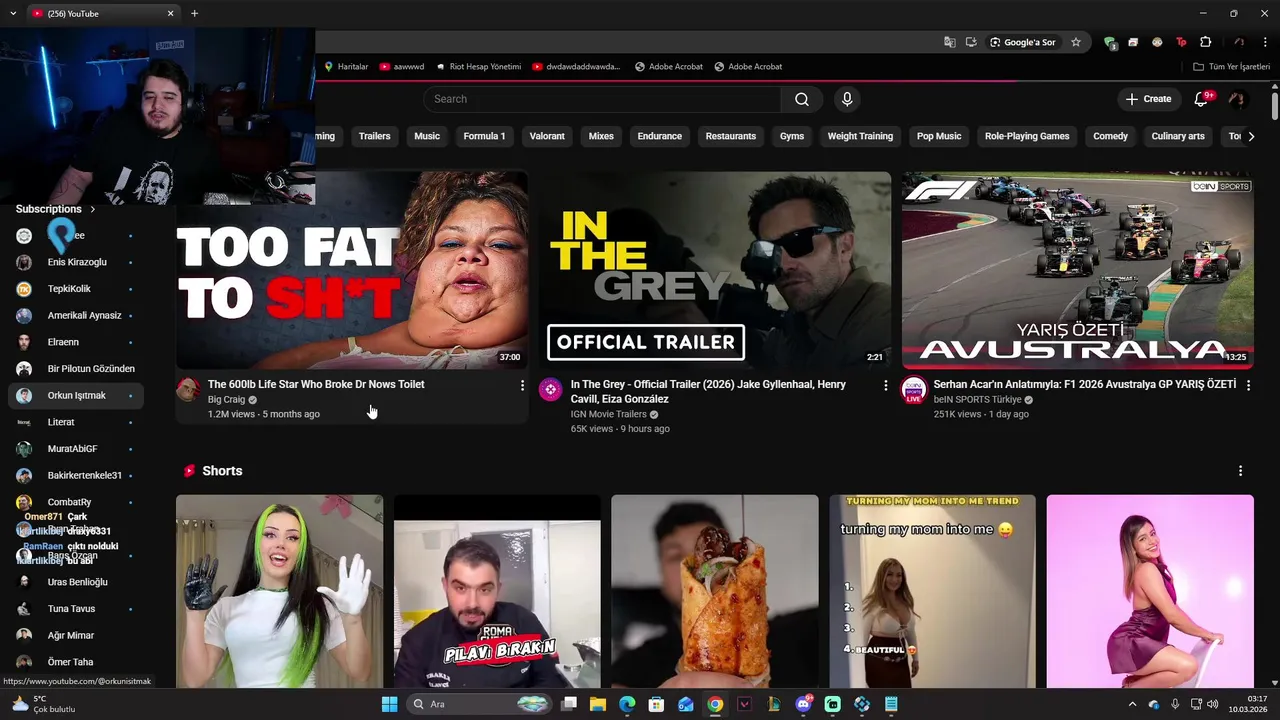
Task: Open more options for In The Grey trailer
Action: pos(884,385)
